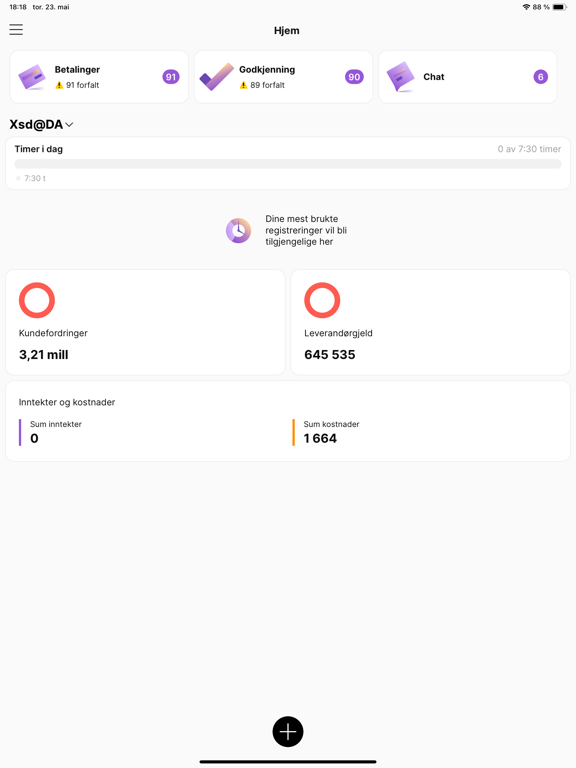Tap the Godkjenning overdue warning triangle
The height and width of the screenshot is (768, 576).
click(x=243, y=85)
